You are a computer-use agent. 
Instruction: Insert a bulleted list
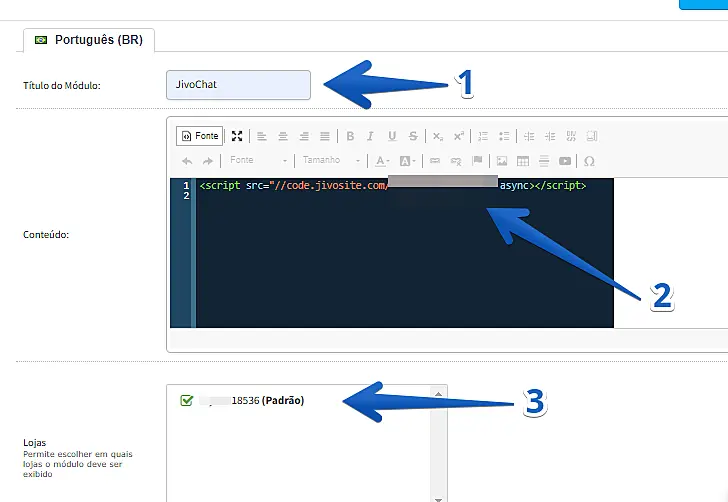point(504,136)
